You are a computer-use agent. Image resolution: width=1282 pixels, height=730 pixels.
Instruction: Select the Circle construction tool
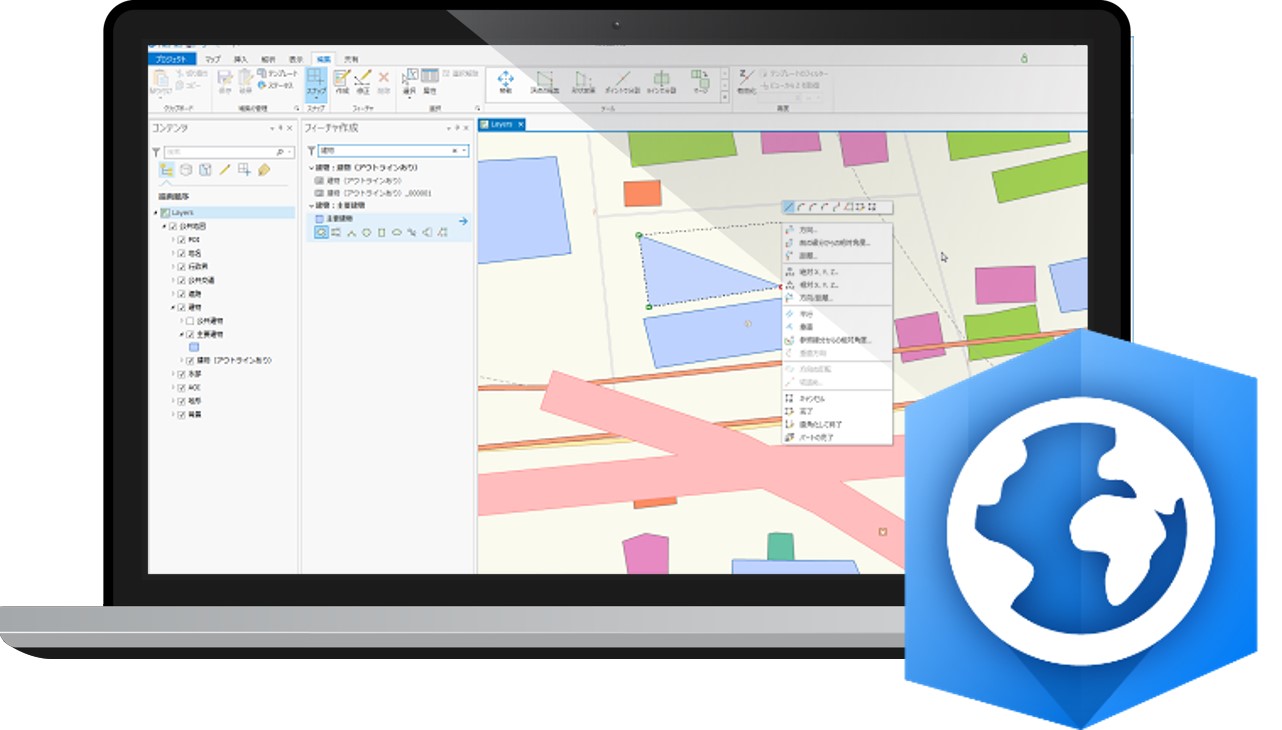(x=367, y=232)
